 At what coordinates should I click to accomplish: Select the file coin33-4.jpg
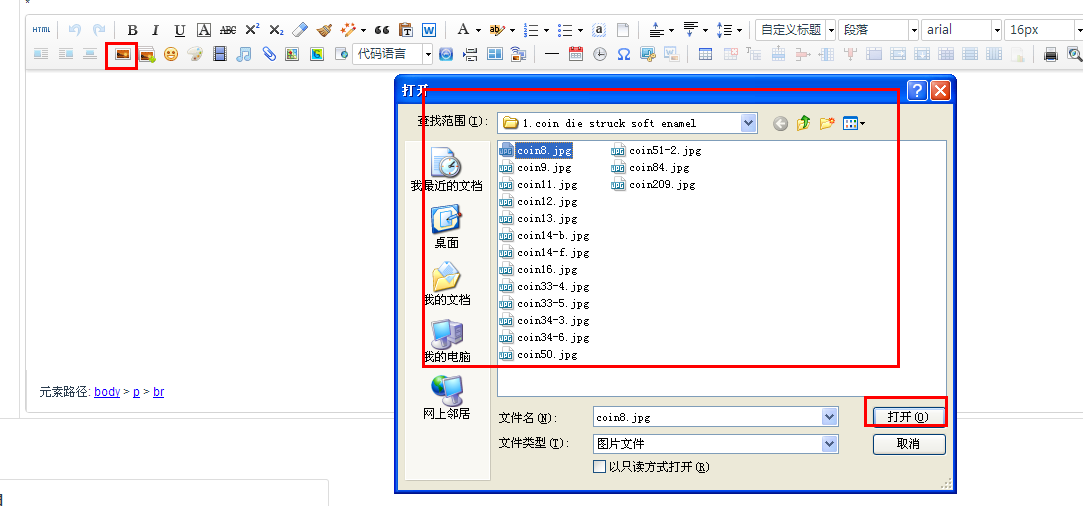tap(544, 286)
